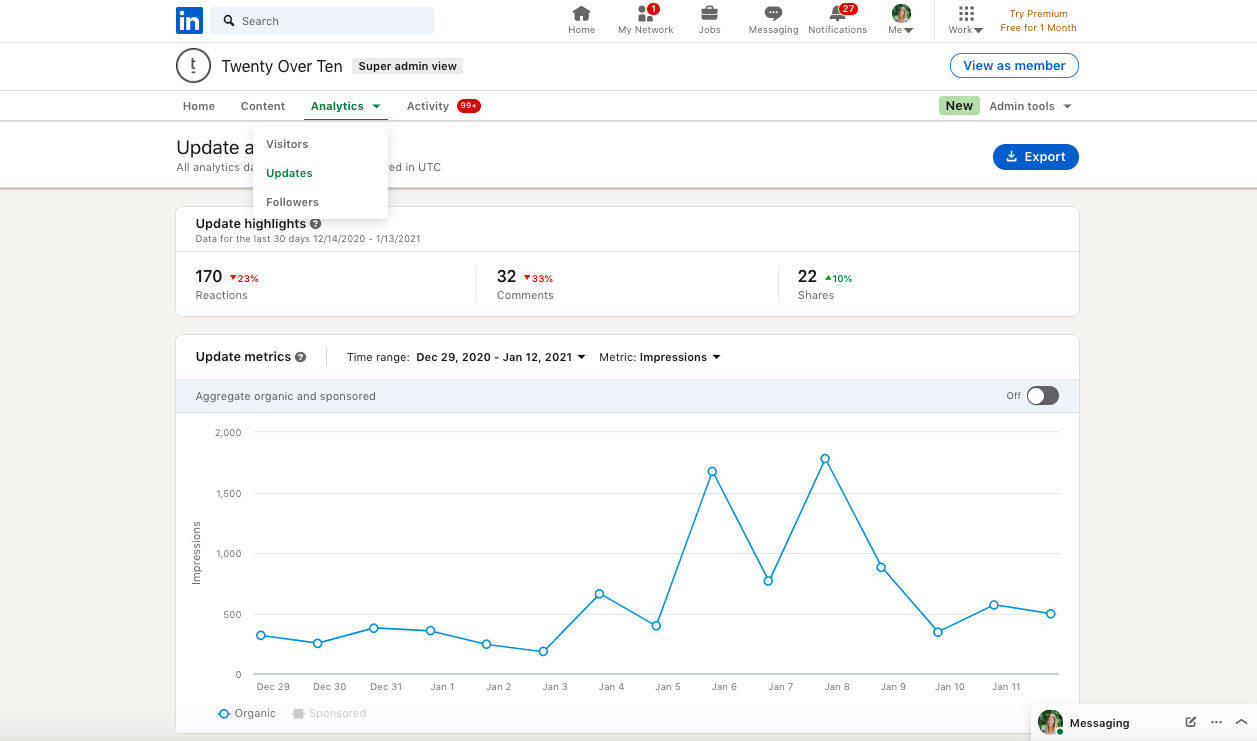This screenshot has height=741, width=1257.
Task: Click the Export button
Action: click(1035, 157)
